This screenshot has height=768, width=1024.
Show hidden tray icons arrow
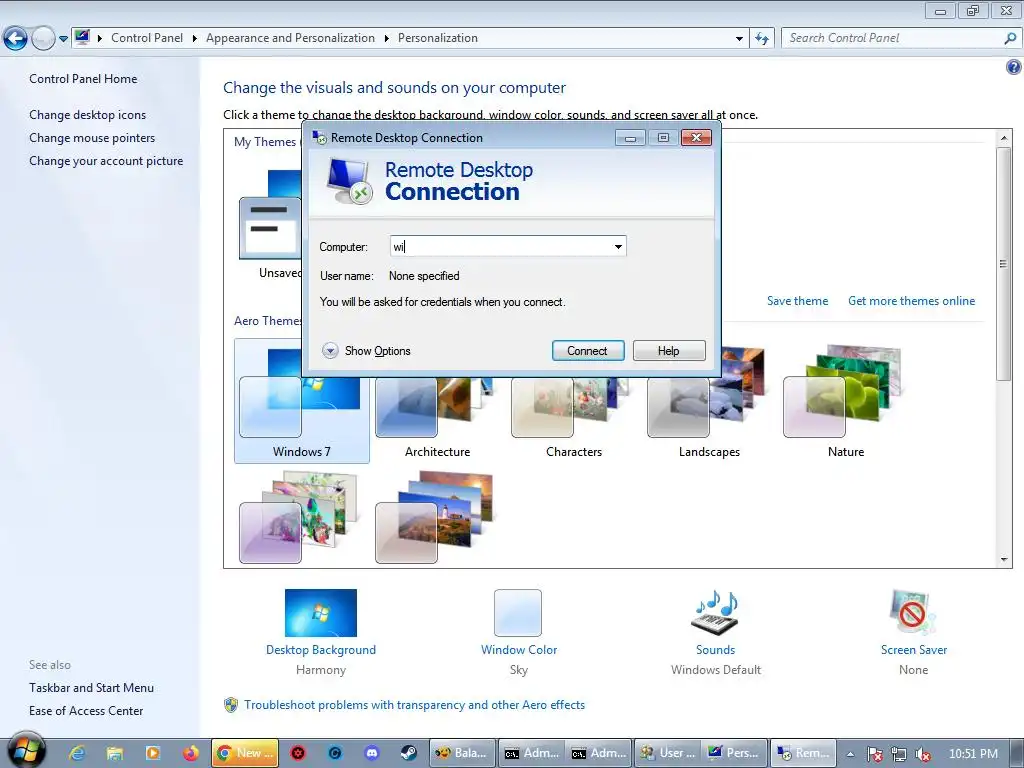[850, 754]
